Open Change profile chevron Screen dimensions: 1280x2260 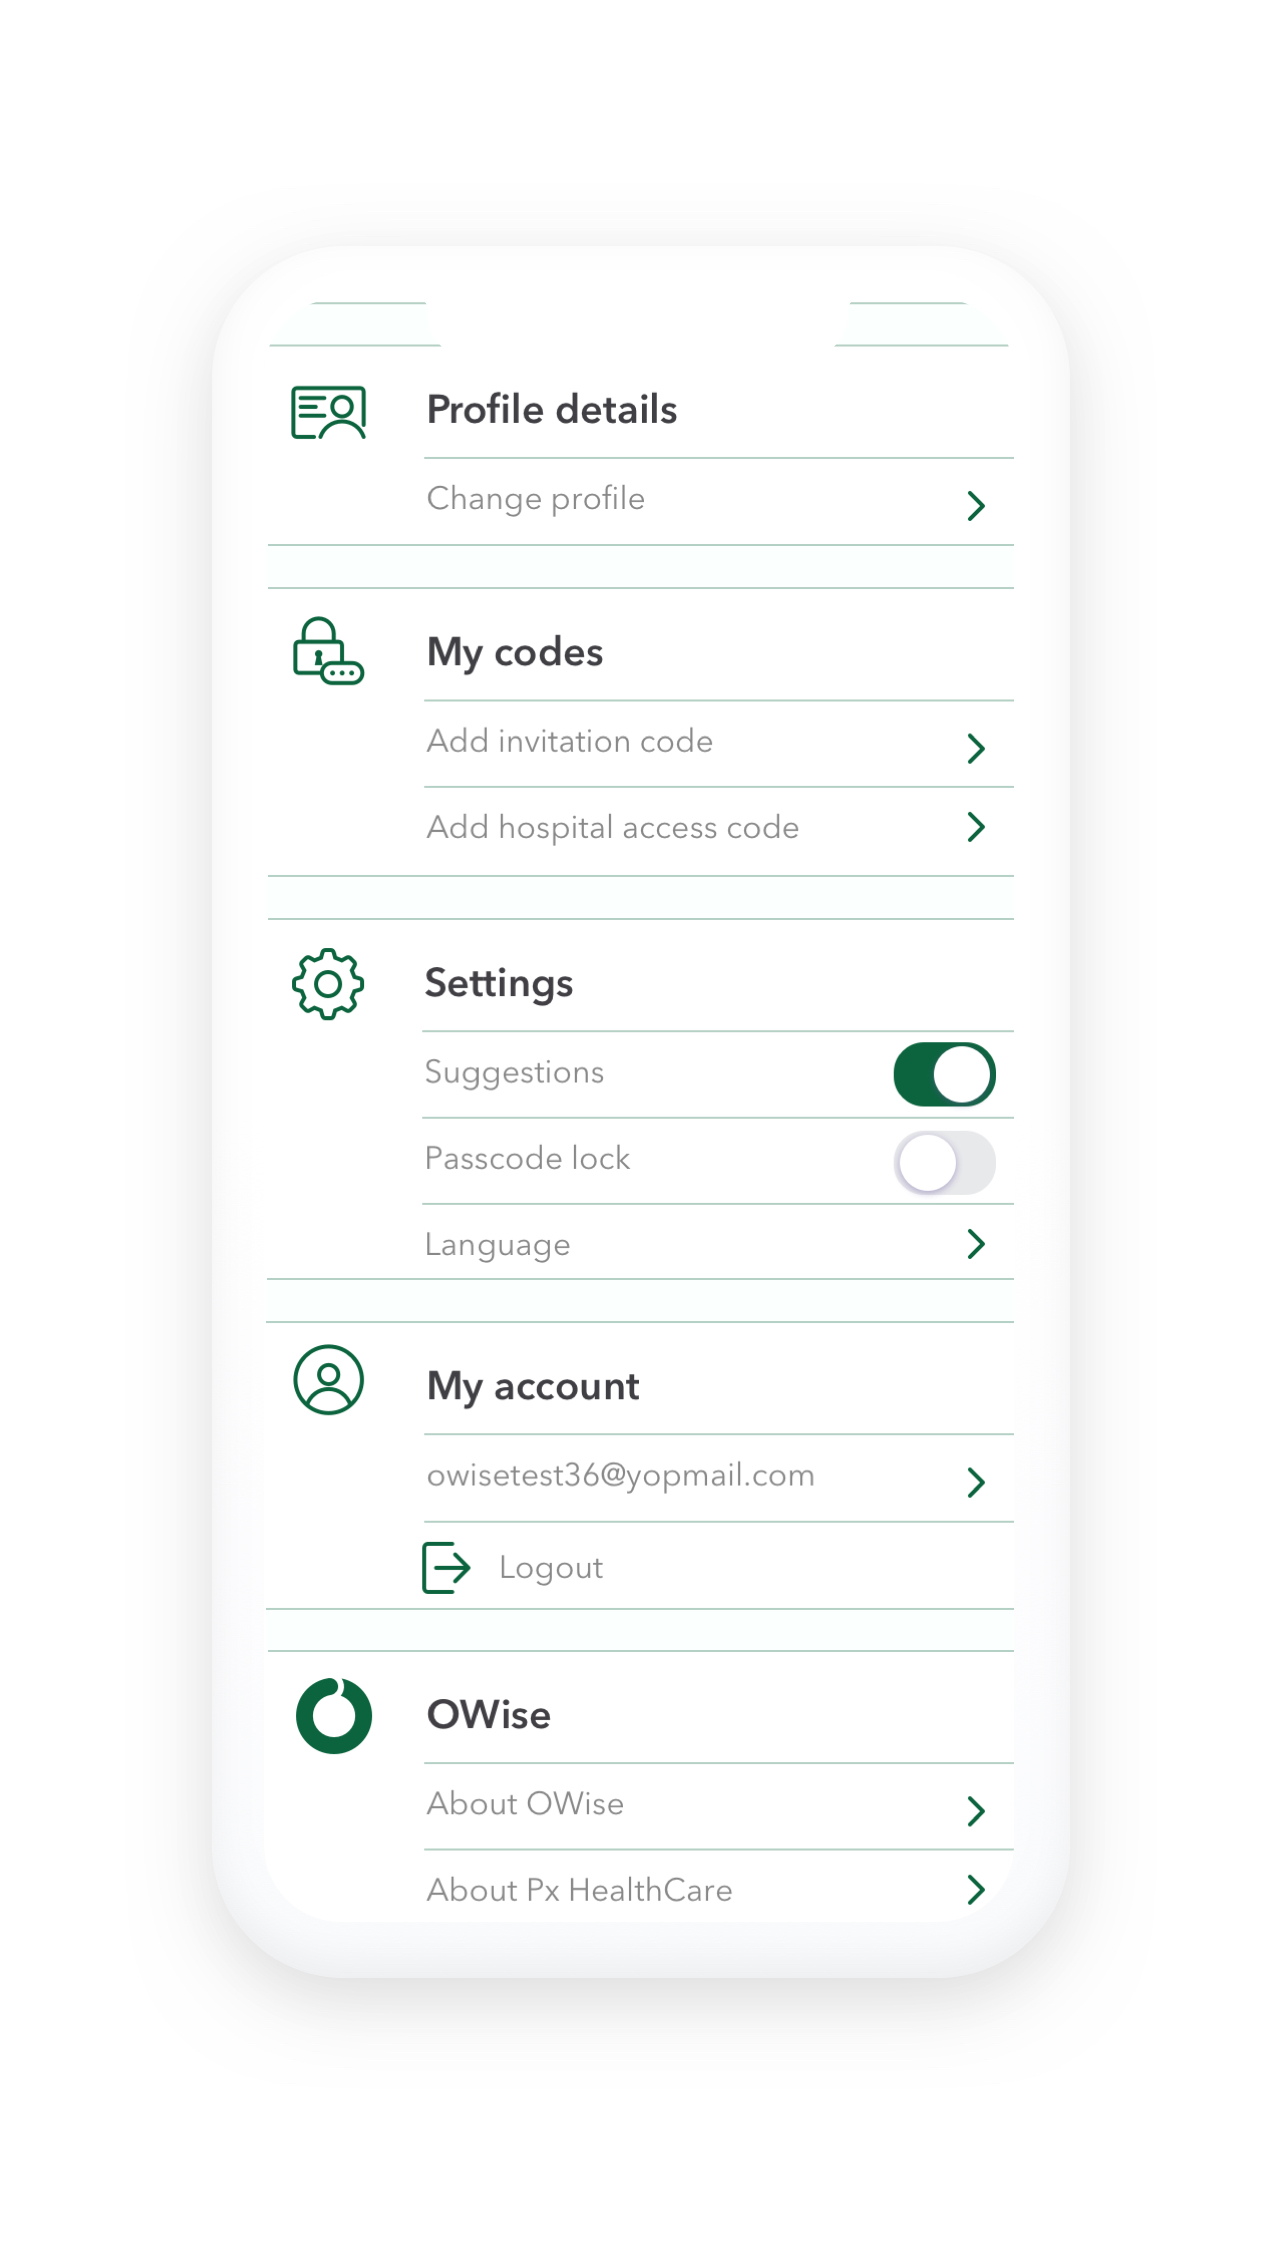tap(976, 505)
